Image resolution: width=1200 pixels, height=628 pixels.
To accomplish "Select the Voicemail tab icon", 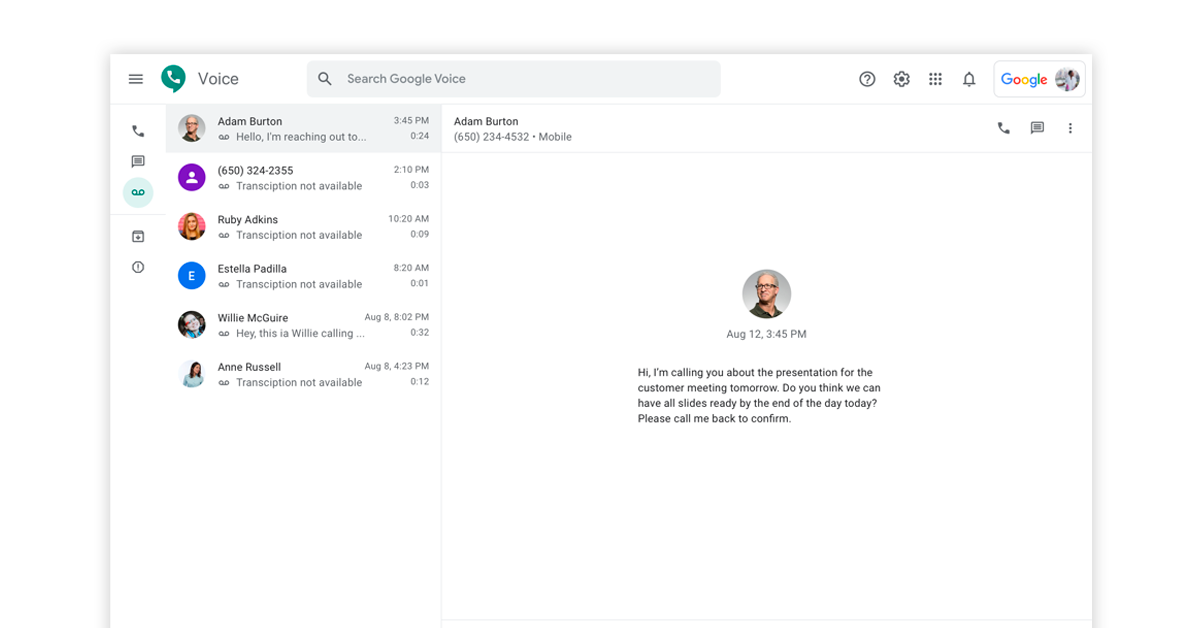I will tap(138, 192).
